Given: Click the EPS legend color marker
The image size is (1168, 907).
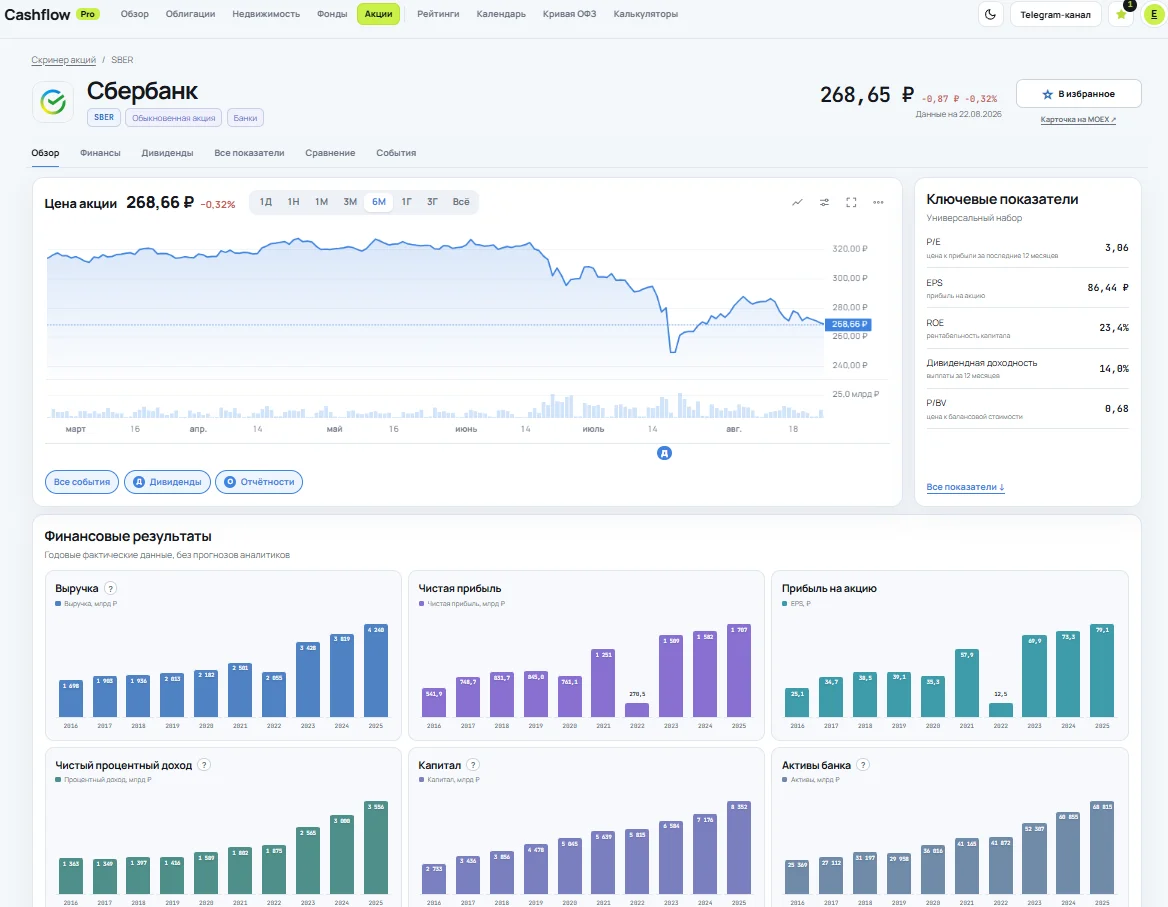Looking at the screenshot, I should coord(784,604).
